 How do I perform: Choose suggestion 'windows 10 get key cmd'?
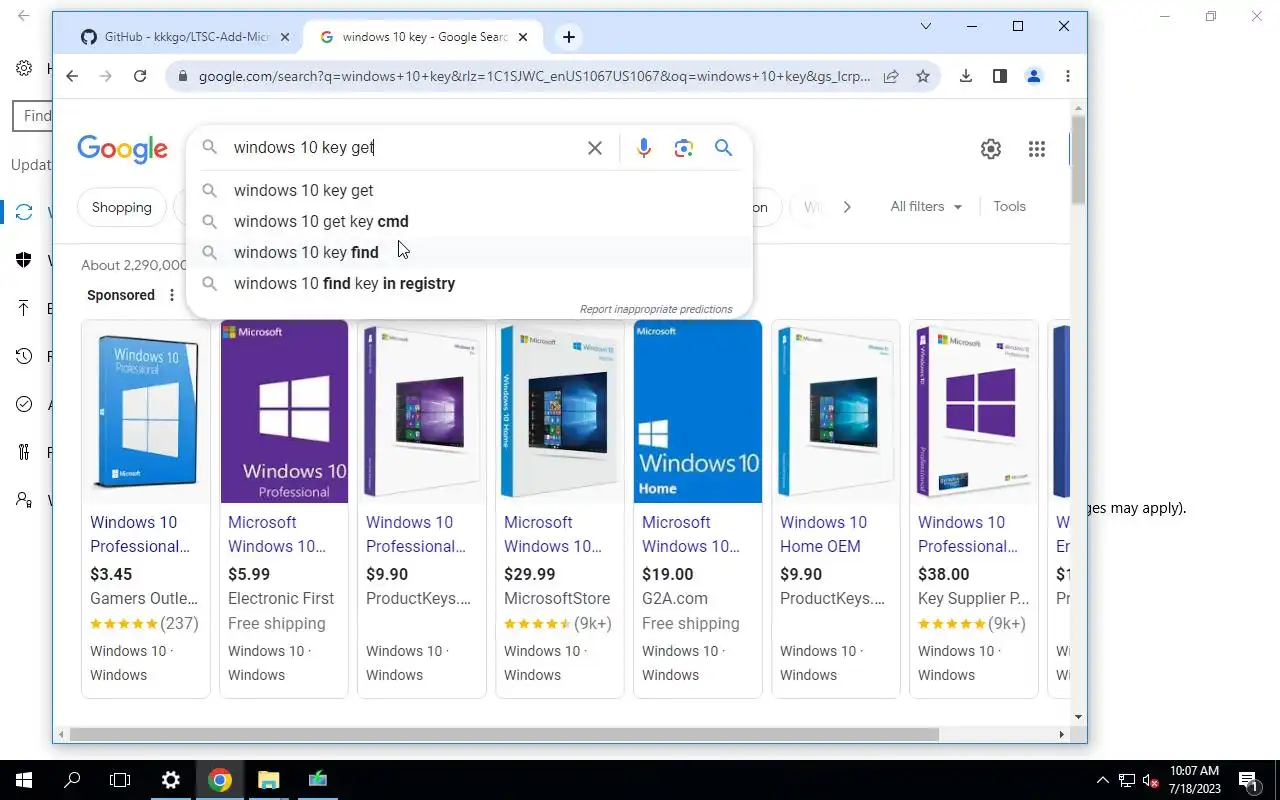click(469, 221)
